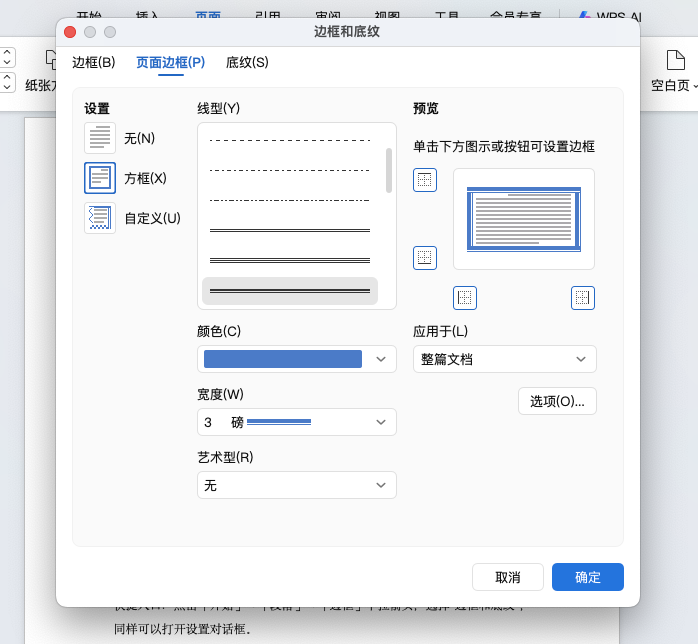Image resolution: width=698 pixels, height=644 pixels.
Task: Select the highlighted thick-thin line style
Action: click(290, 291)
